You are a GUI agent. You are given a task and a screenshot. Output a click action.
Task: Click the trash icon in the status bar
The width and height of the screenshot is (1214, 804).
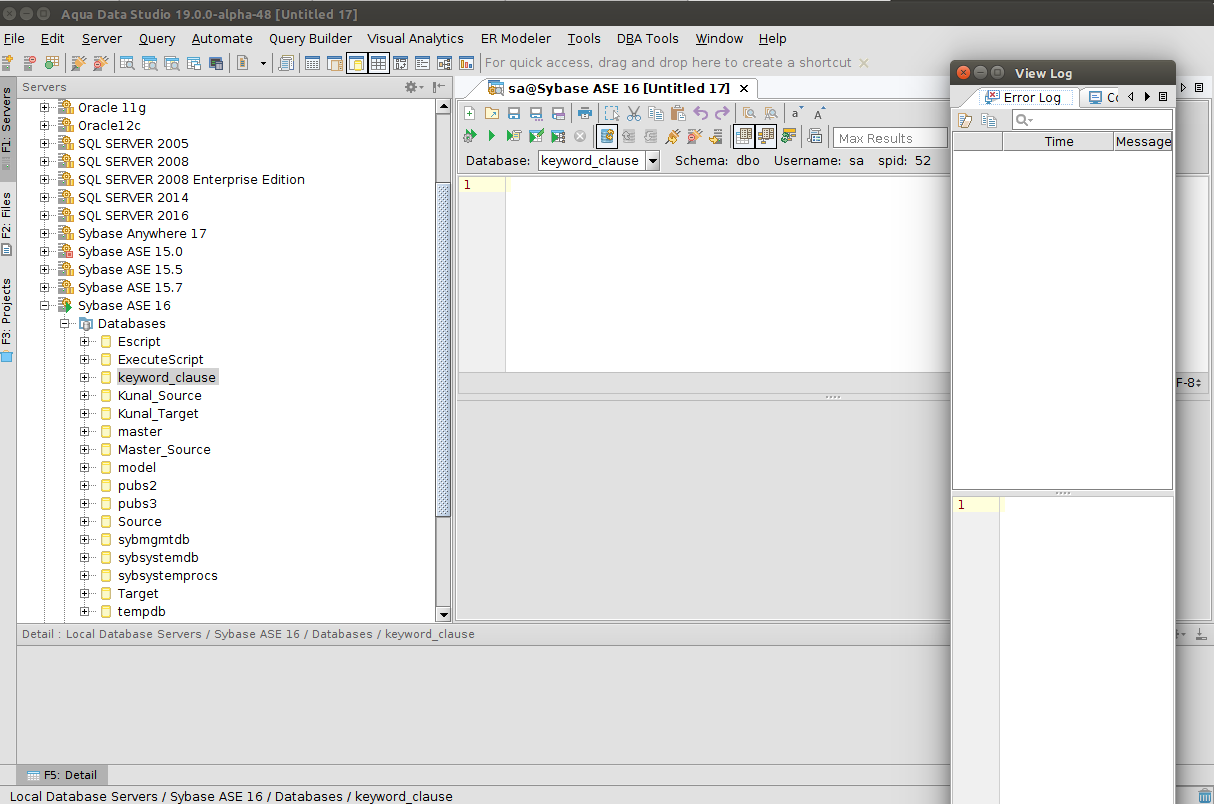pyautogui.click(x=1204, y=796)
